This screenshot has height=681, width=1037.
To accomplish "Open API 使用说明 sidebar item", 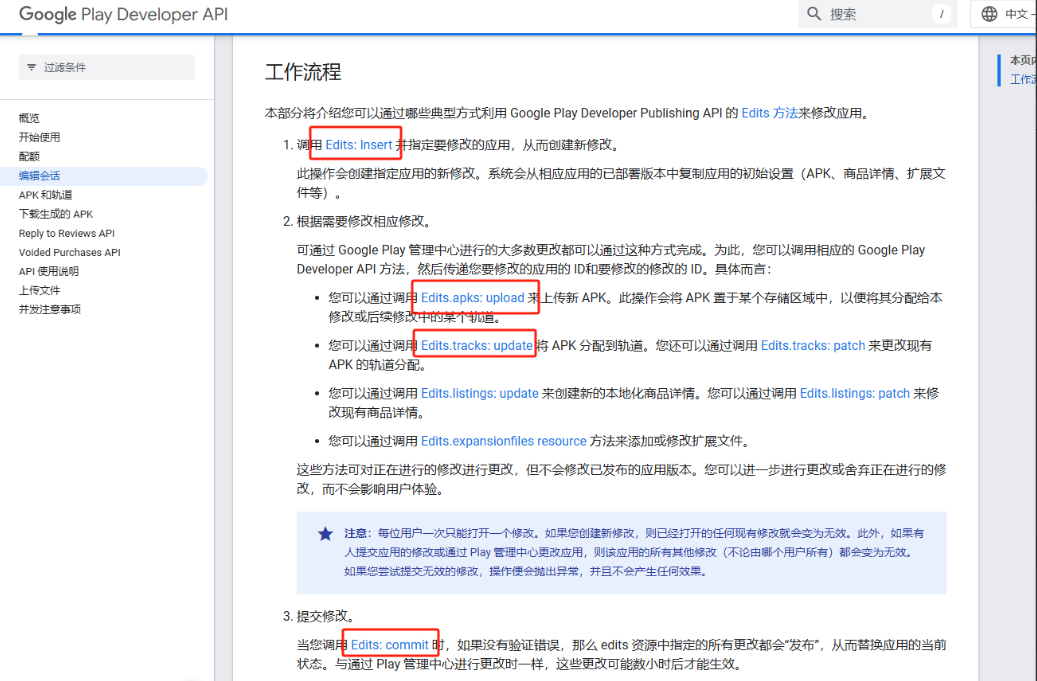I will coord(49,271).
